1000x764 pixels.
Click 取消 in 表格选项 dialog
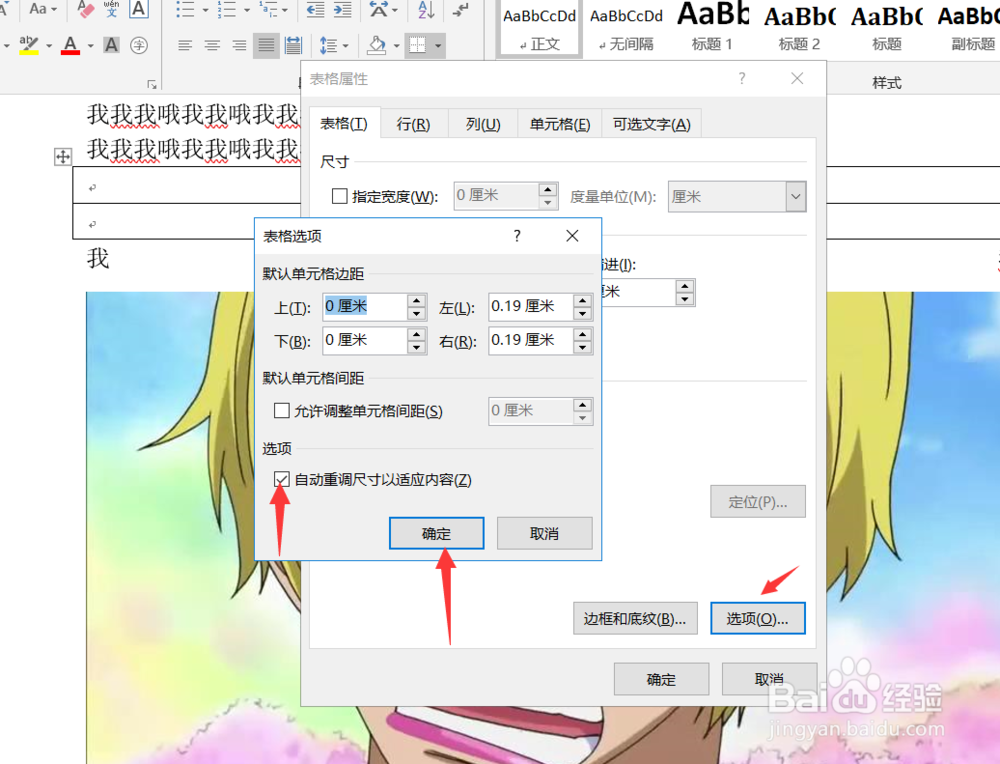coord(544,533)
